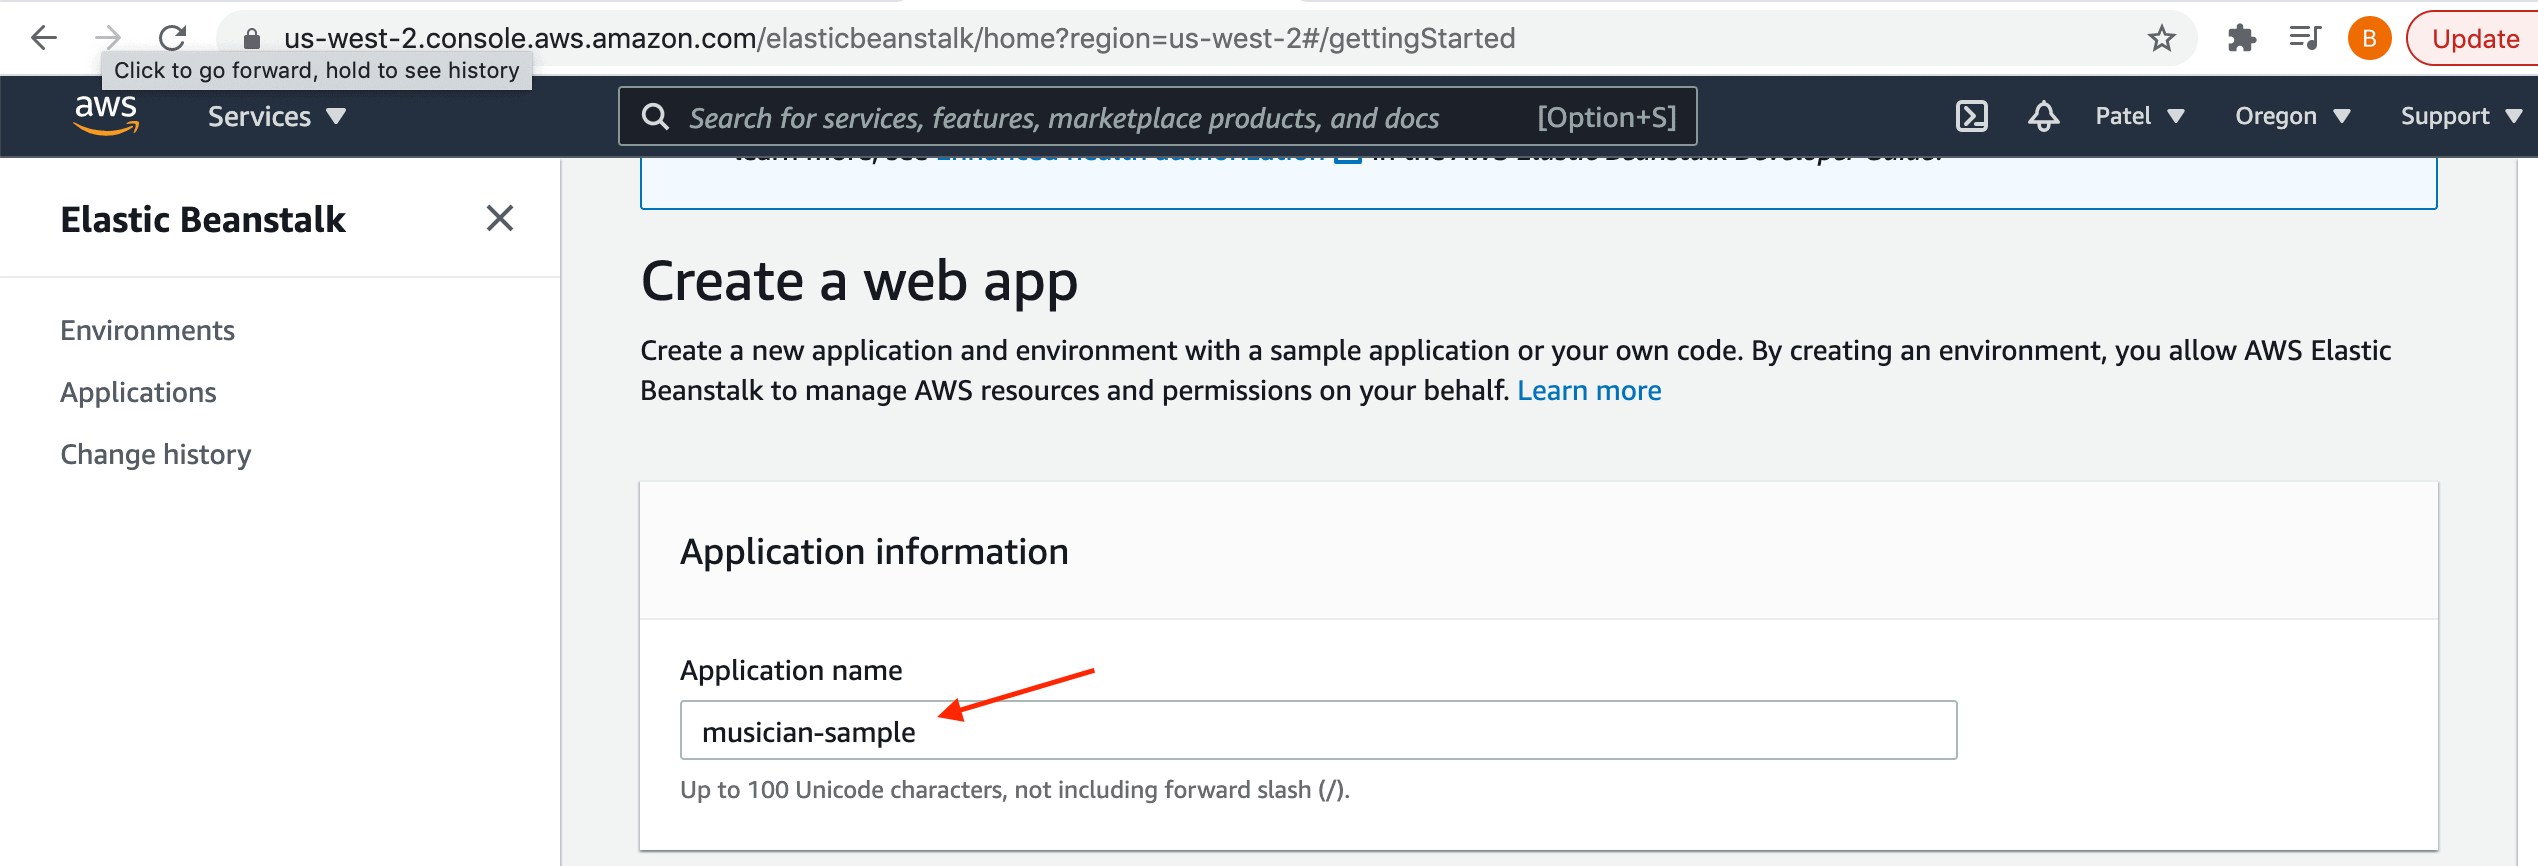The width and height of the screenshot is (2538, 866).
Task: Click the Application name label
Action: [x=791, y=671]
